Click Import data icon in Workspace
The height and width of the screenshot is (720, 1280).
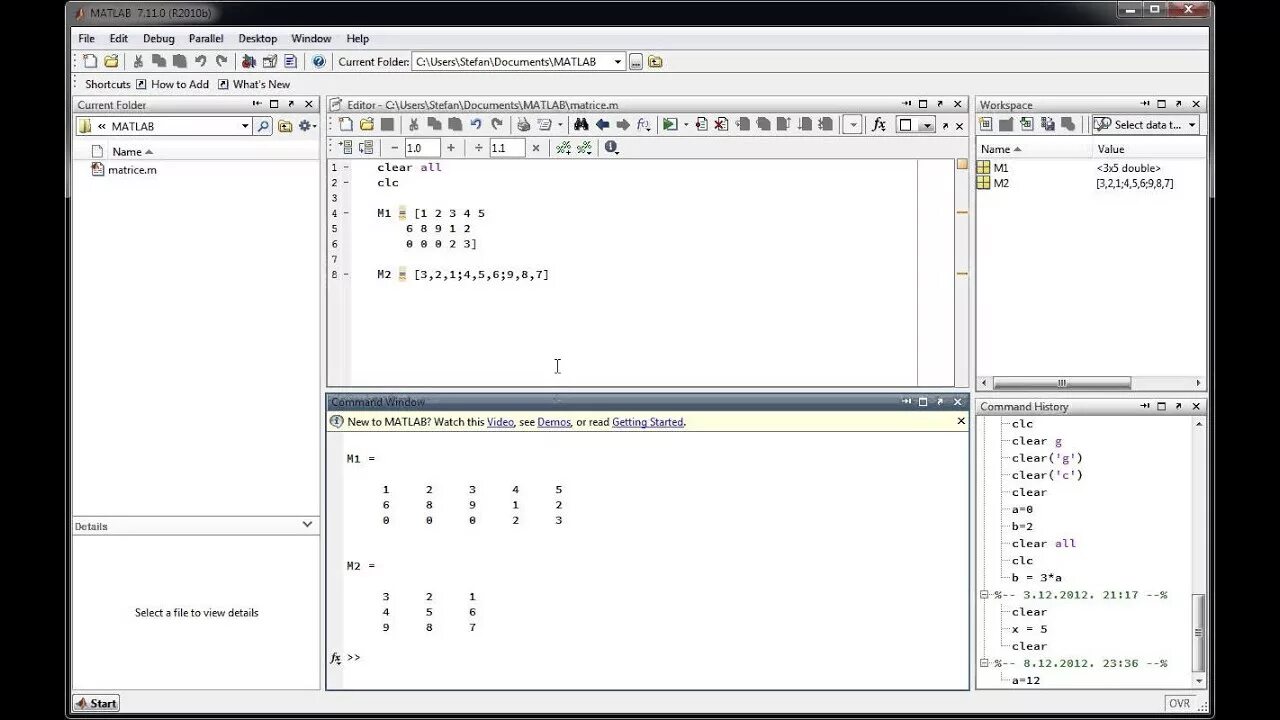click(x=1027, y=124)
